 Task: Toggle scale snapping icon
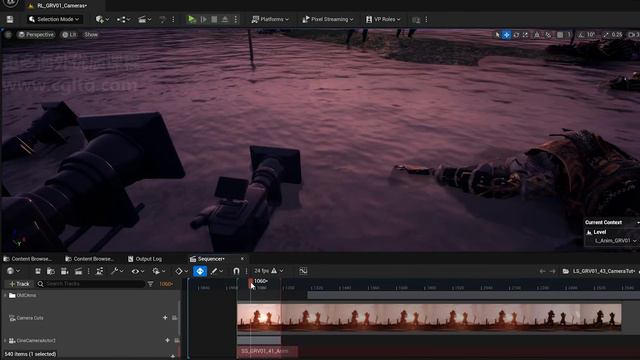tap(606, 35)
